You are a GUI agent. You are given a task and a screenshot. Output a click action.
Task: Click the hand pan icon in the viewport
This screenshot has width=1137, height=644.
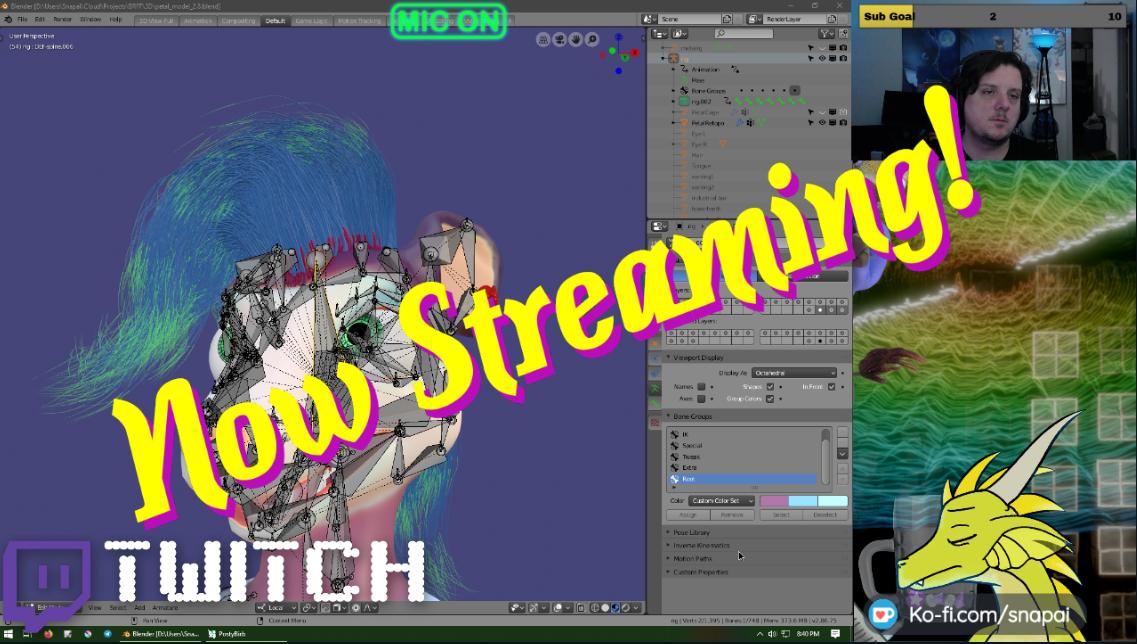point(576,39)
